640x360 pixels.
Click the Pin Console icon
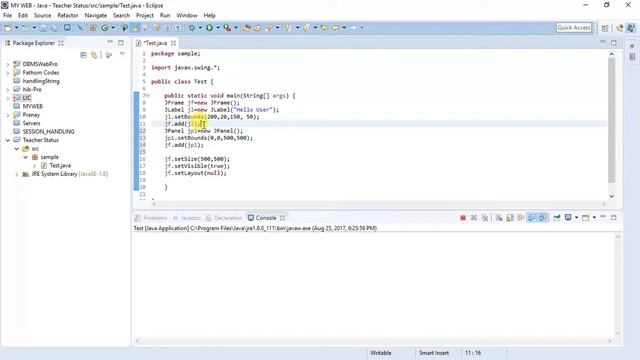pos(557,218)
